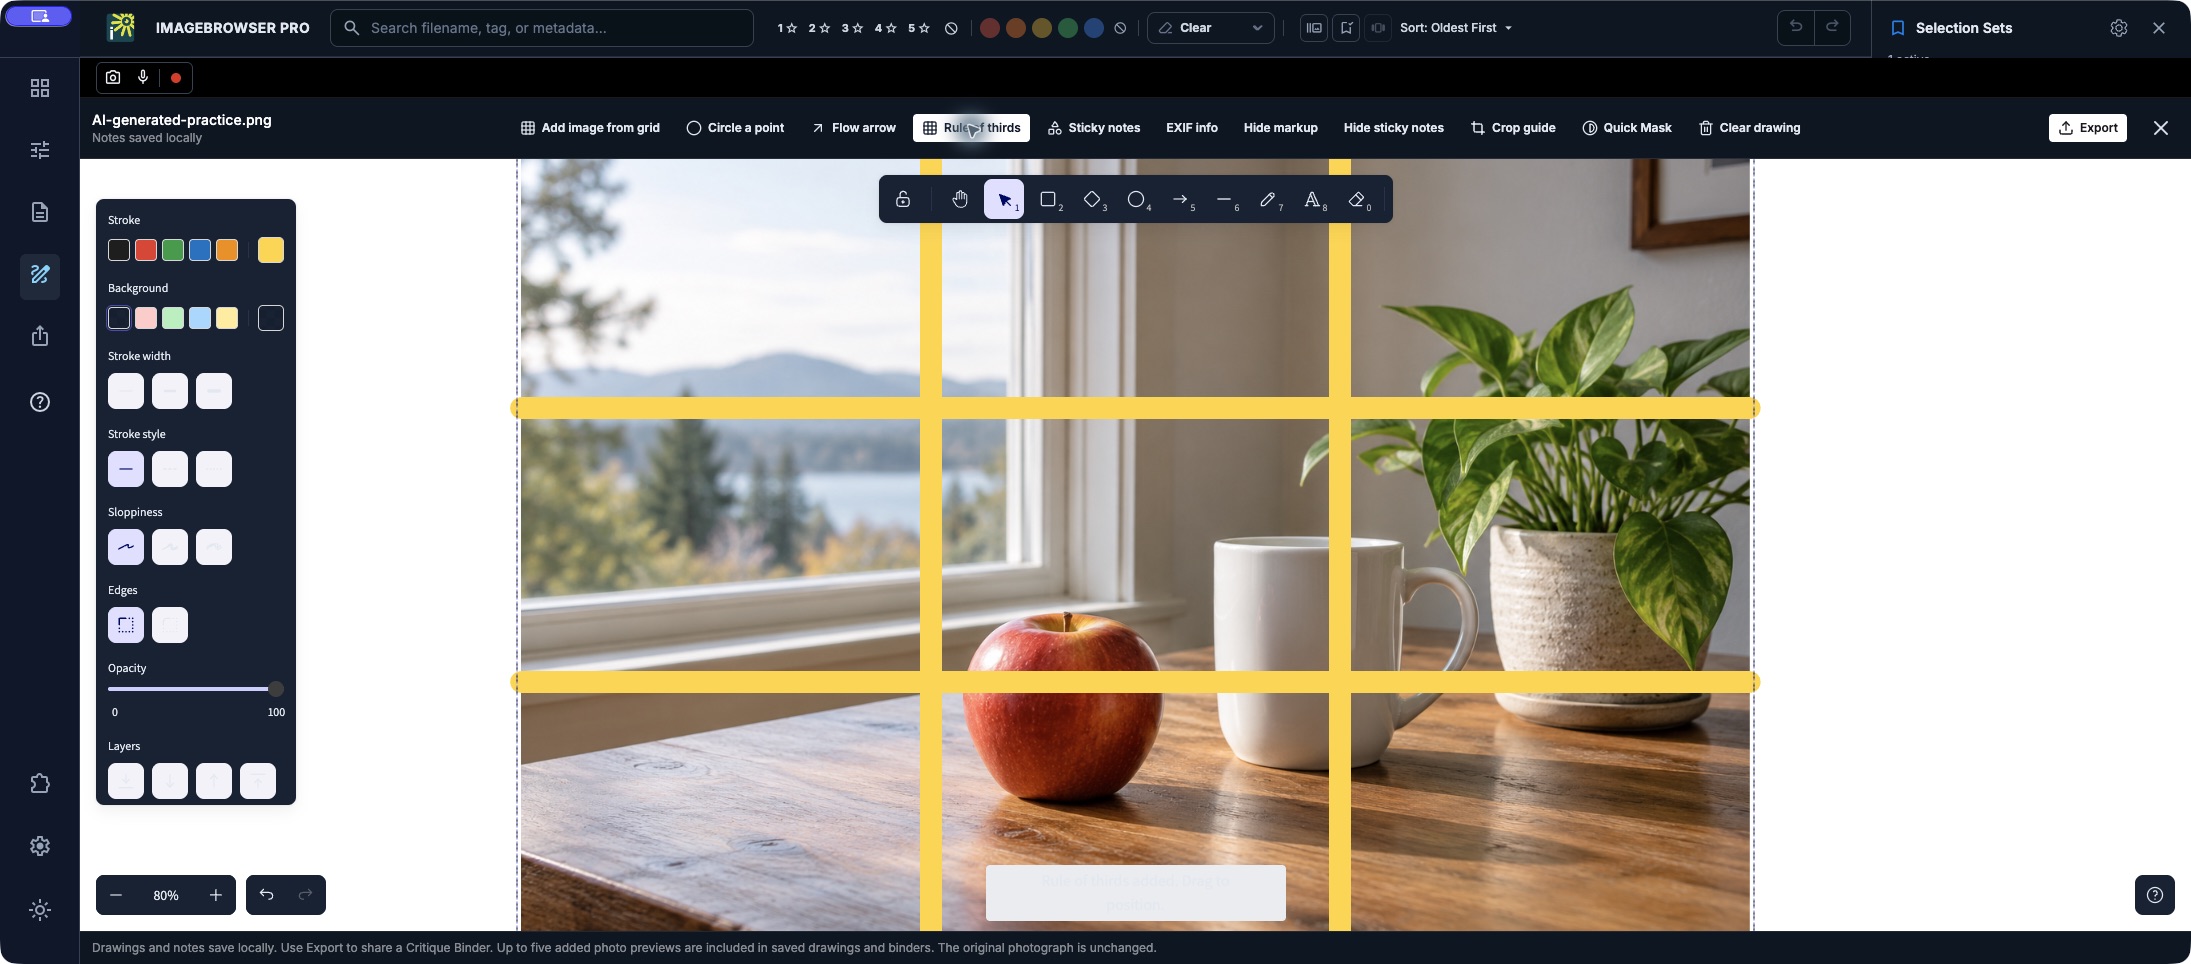Select the Text tool
This screenshot has height=964, width=2191.
pos(1312,199)
